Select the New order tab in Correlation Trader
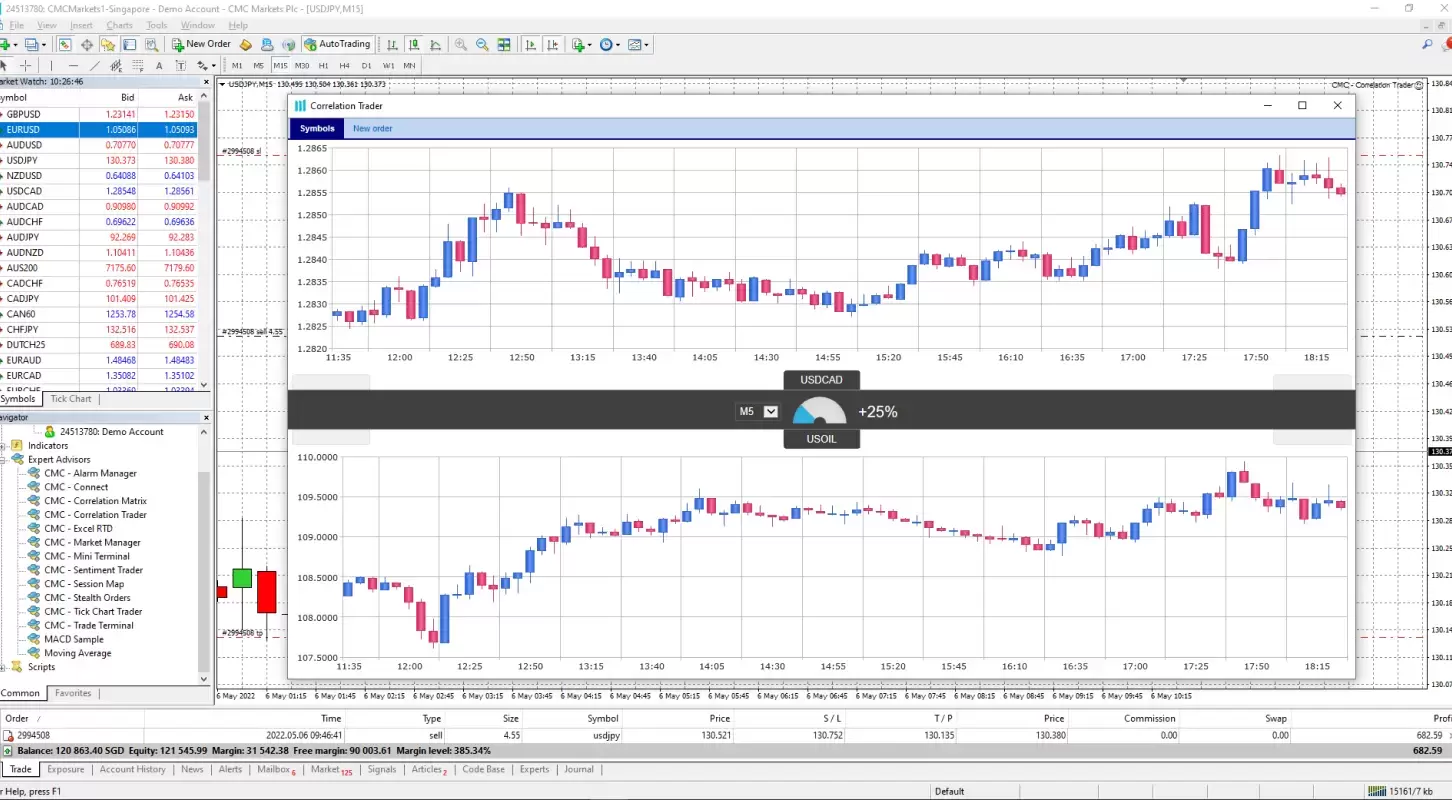 point(372,128)
